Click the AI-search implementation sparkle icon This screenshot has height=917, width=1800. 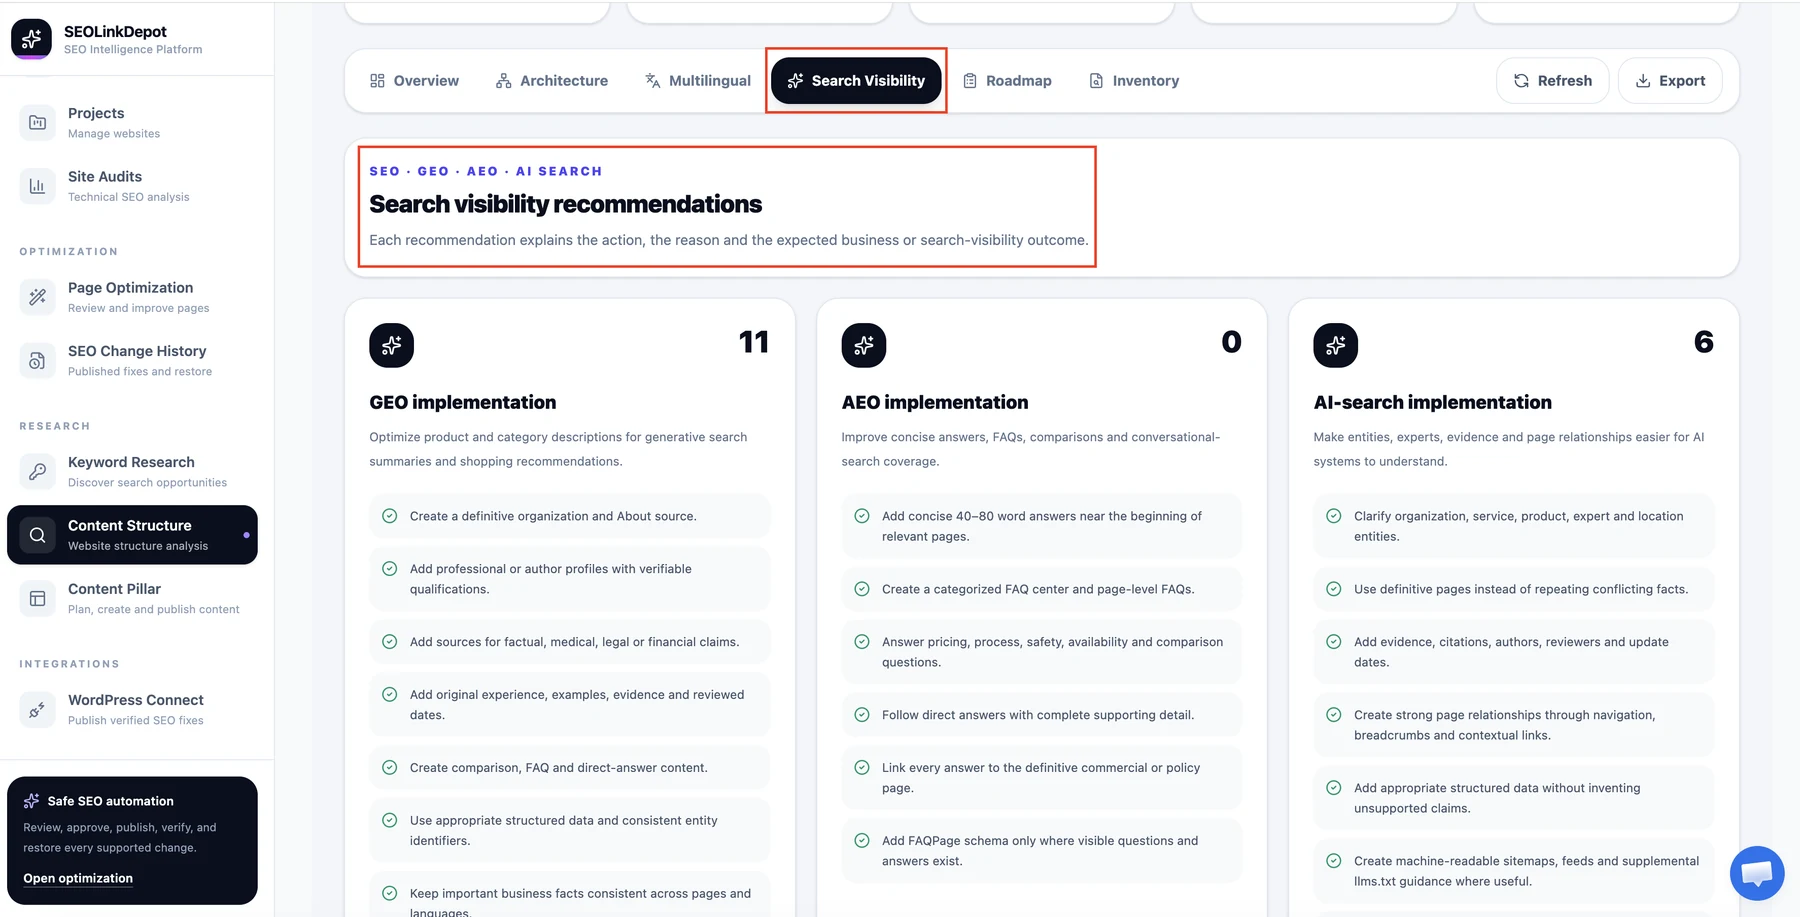pos(1335,345)
